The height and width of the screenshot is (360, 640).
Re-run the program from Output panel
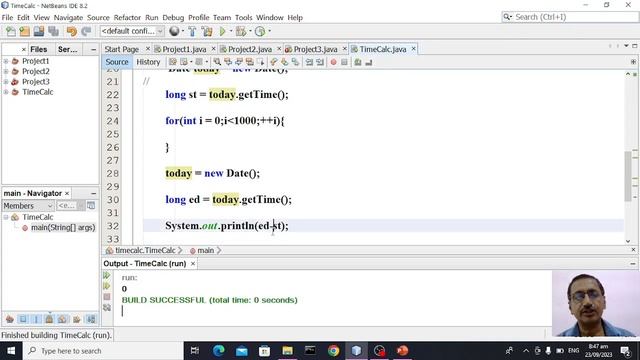[x=107, y=276]
